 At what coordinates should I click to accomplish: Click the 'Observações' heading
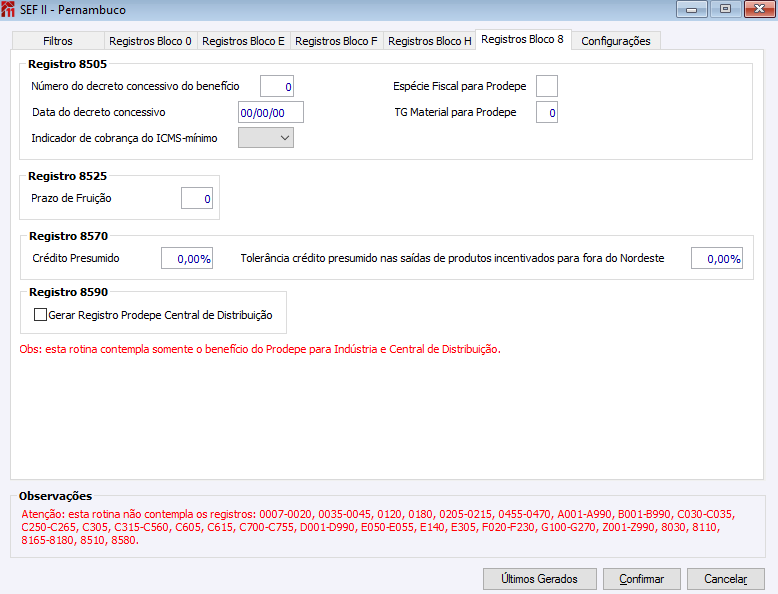[56, 496]
